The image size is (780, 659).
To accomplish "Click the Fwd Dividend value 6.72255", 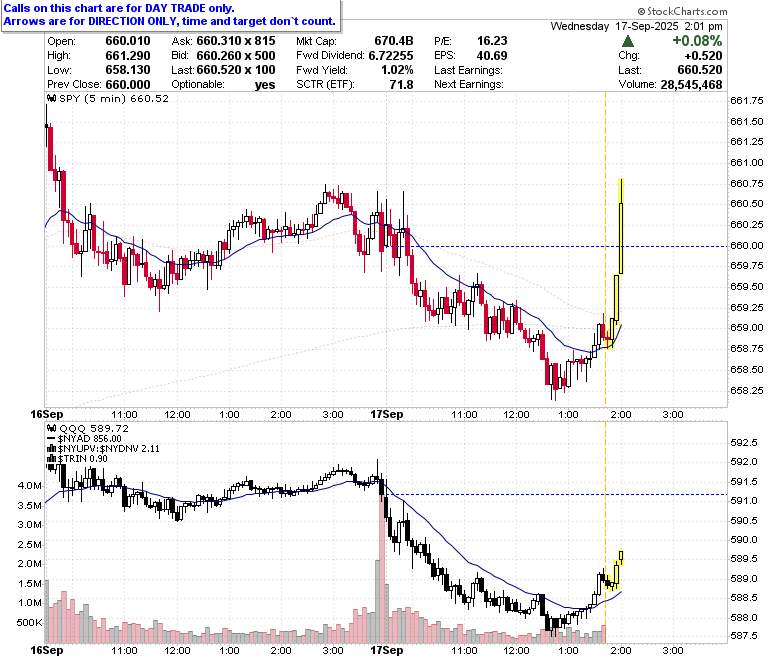I will pyautogui.click(x=391, y=56).
